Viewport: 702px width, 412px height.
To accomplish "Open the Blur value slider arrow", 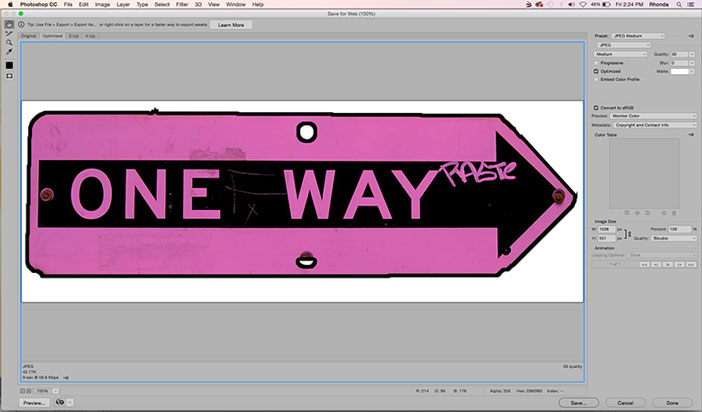I will [692, 63].
